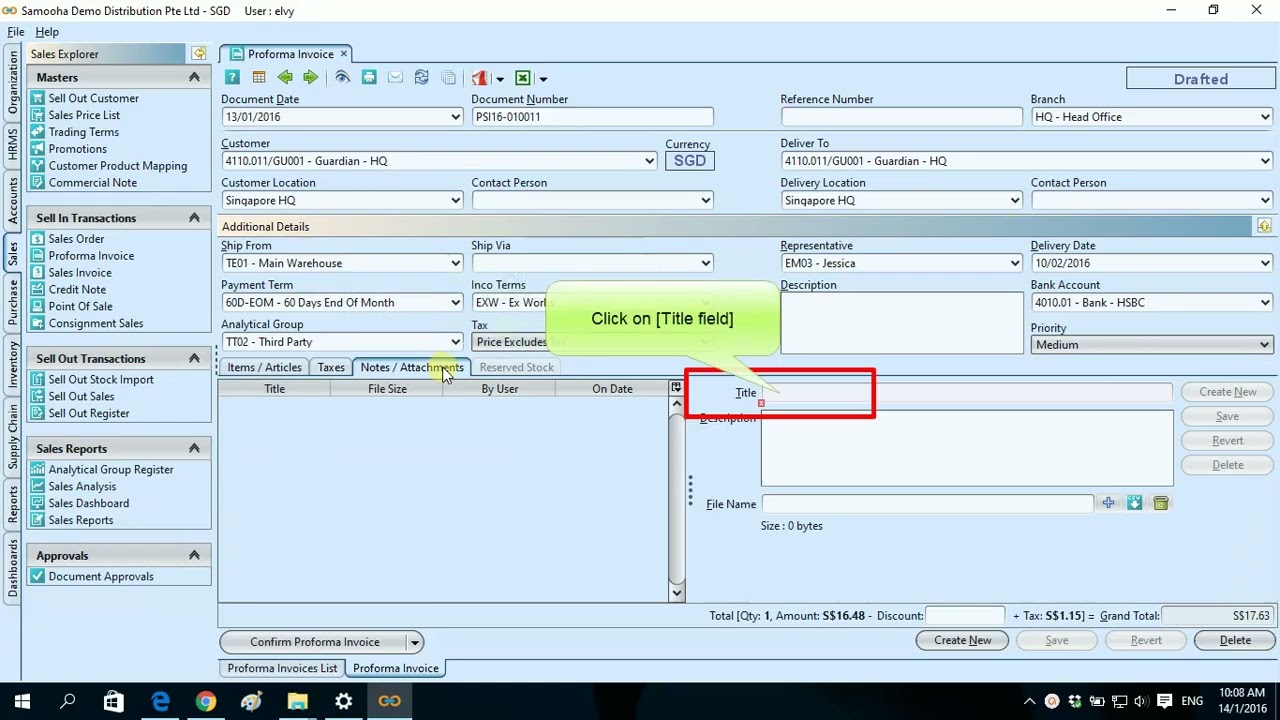
Task: Open the Excel export options arrow
Action: click(x=543, y=79)
